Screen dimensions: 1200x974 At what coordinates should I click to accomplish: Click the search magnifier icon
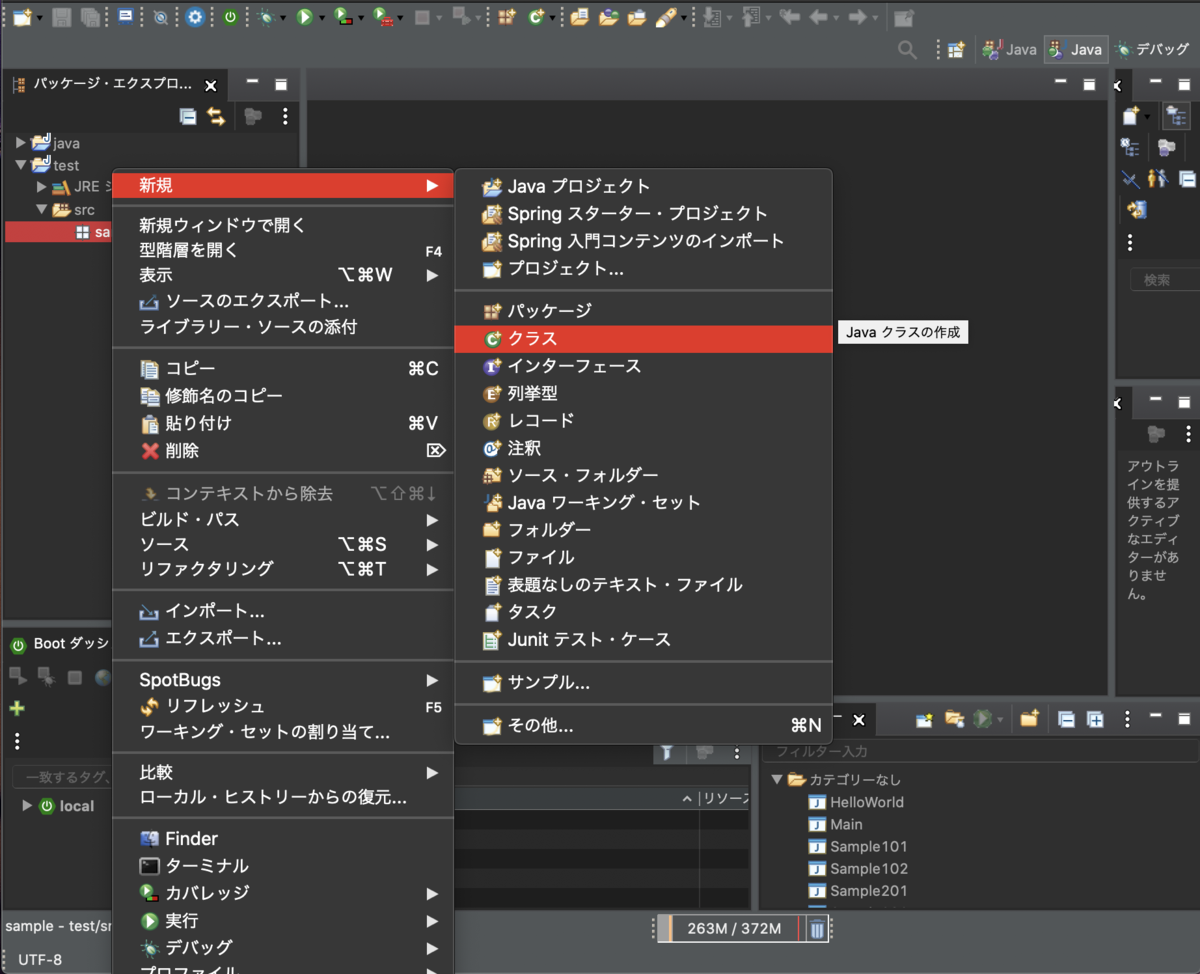(x=907, y=49)
